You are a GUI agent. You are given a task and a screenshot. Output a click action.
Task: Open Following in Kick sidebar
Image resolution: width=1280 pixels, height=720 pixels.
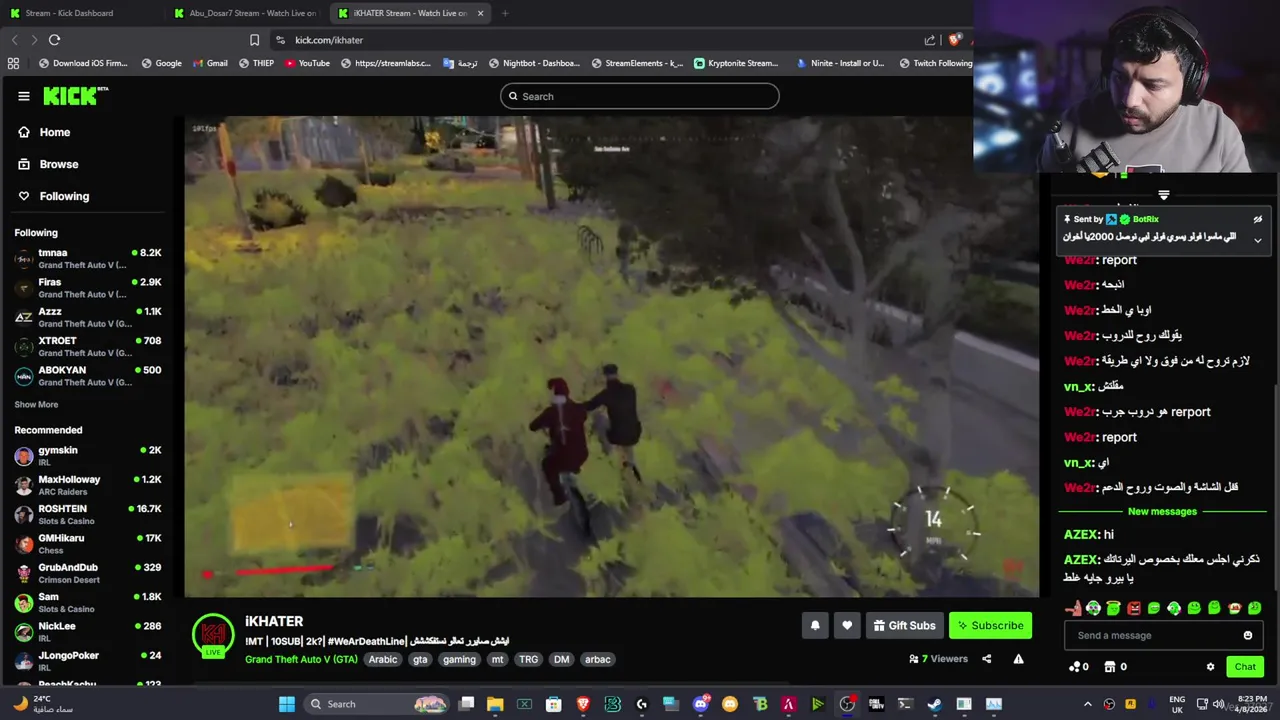(54, 196)
